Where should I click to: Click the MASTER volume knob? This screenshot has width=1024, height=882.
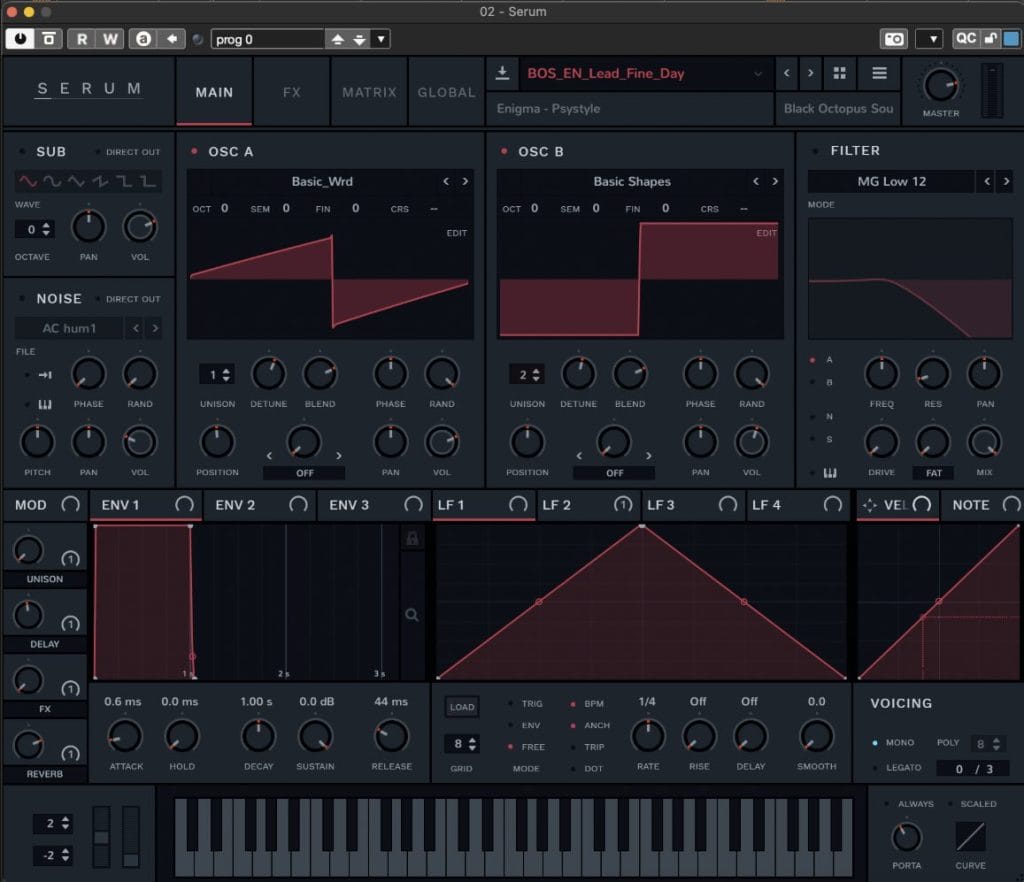point(940,86)
